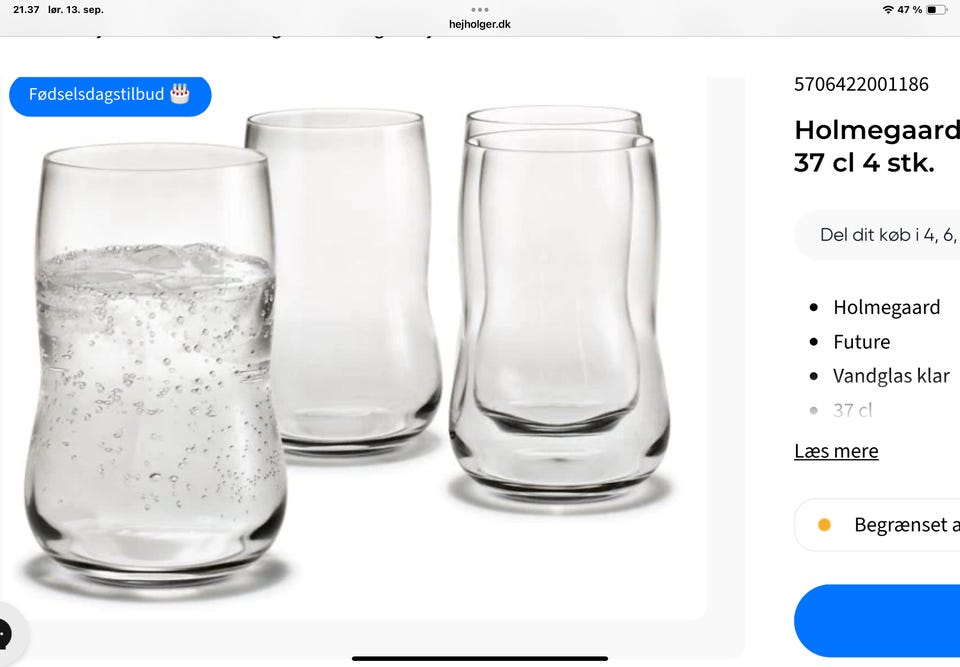Tap the Del dit køb installment option
960x667 pixels.
click(x=877, y=235)
